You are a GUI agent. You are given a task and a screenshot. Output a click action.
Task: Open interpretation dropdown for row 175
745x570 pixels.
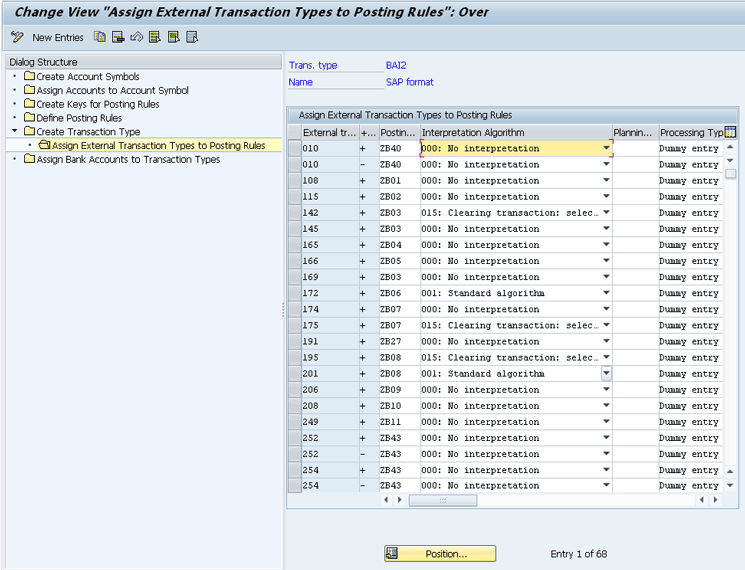tap(606, 325)
